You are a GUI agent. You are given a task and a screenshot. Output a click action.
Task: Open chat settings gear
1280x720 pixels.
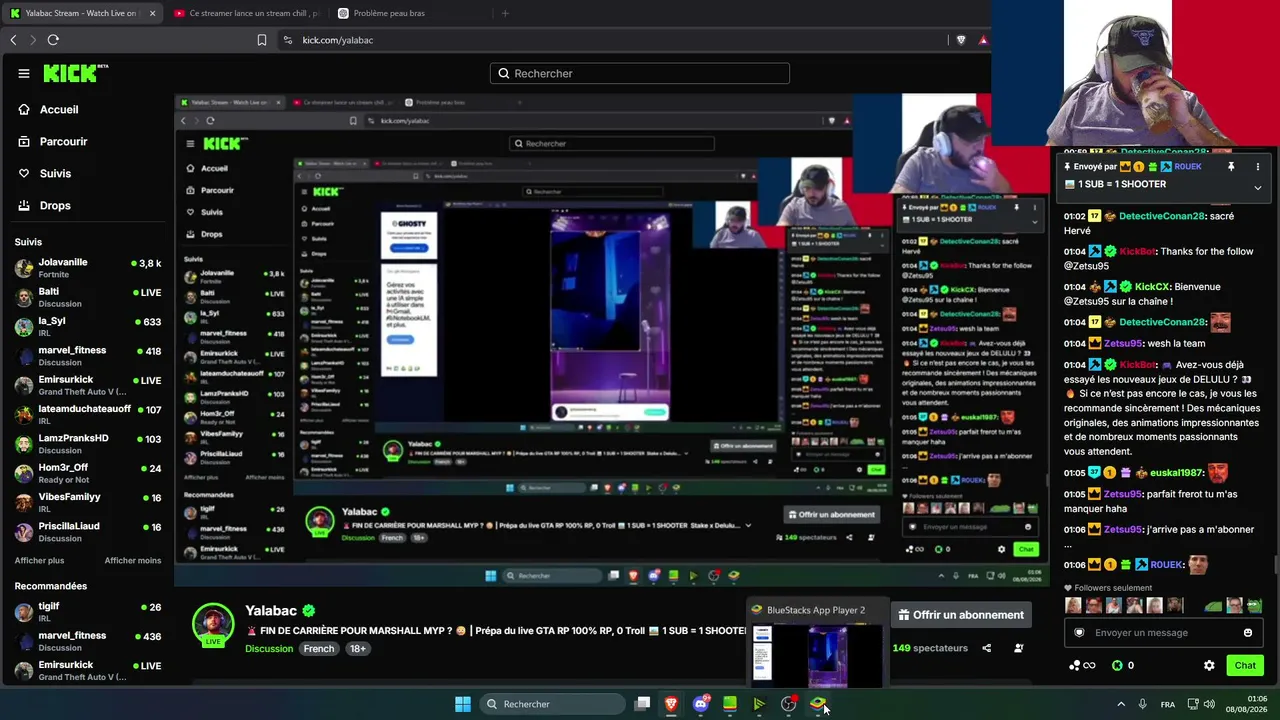coord(1209,665)
